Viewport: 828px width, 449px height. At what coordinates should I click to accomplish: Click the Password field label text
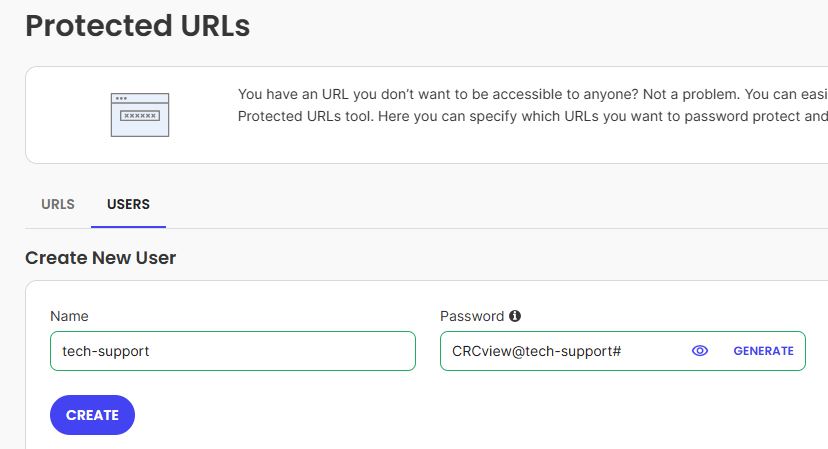(x=472, y=316)
